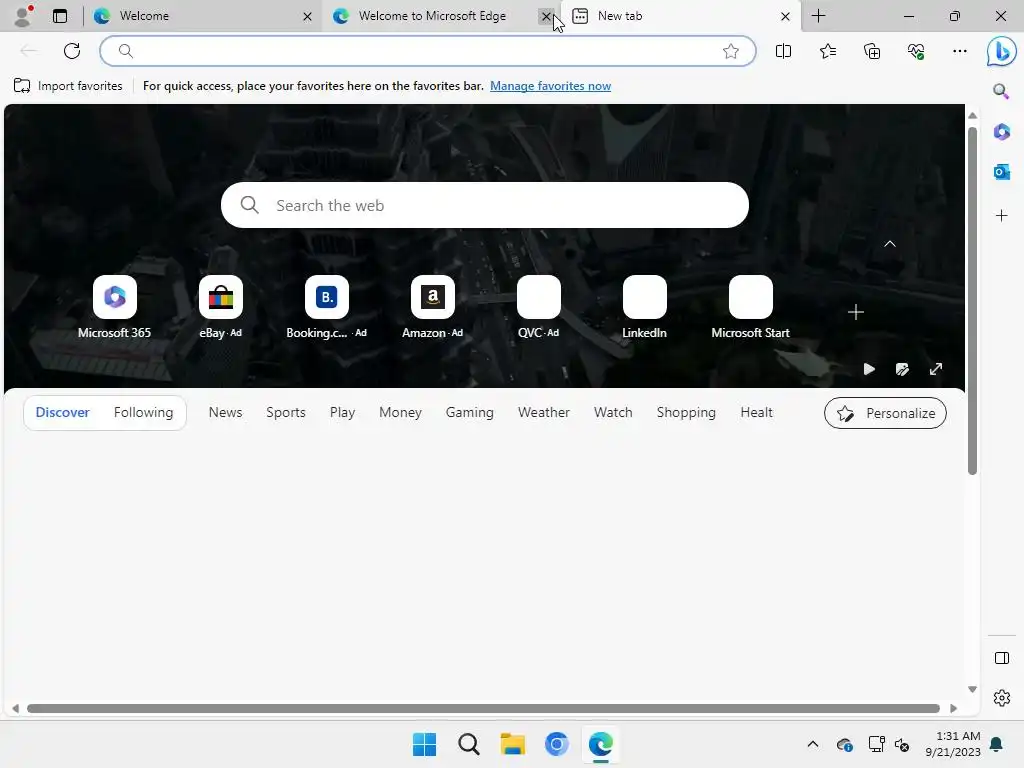The width and height of the screenshot is (1024, 768).
Task: Close the New tab tab
Action: click(x=785, y=16)
